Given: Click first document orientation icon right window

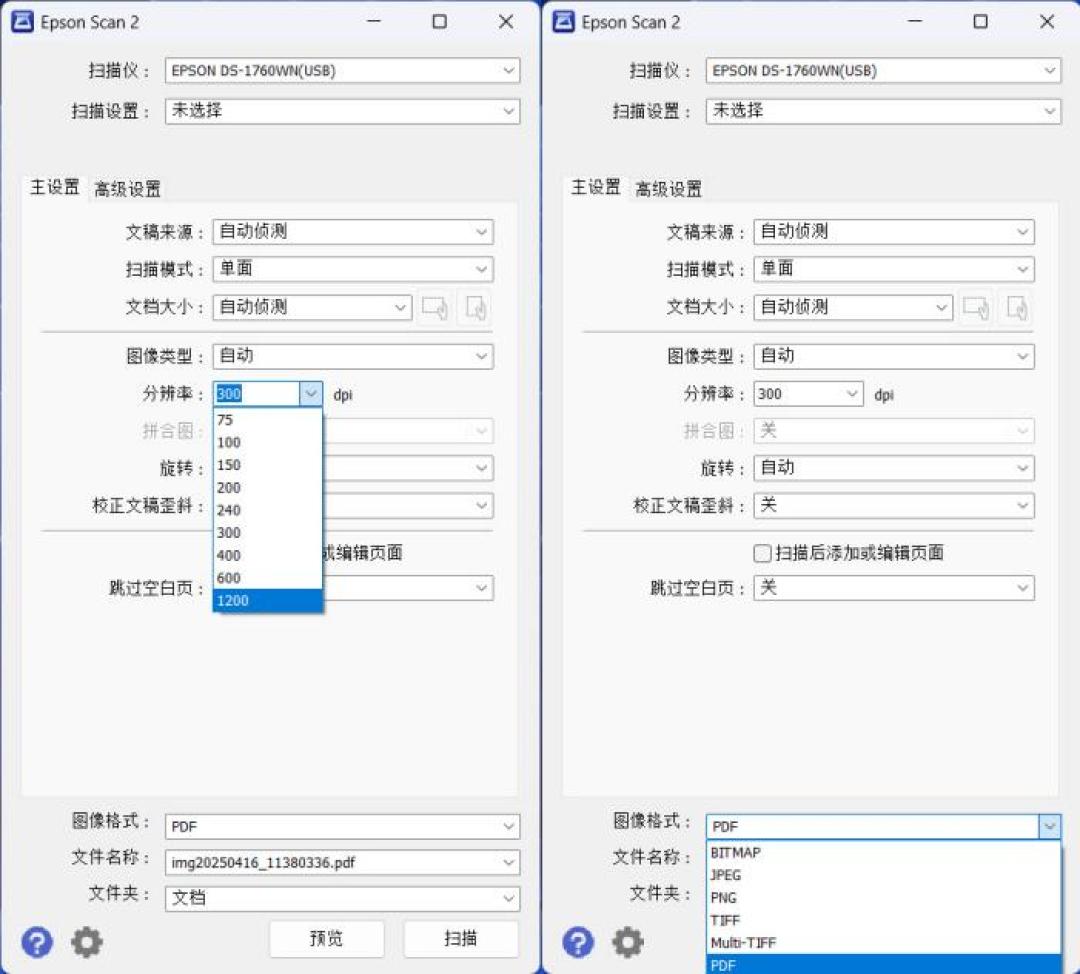Looking at the screenshot, I should point(976,307).
